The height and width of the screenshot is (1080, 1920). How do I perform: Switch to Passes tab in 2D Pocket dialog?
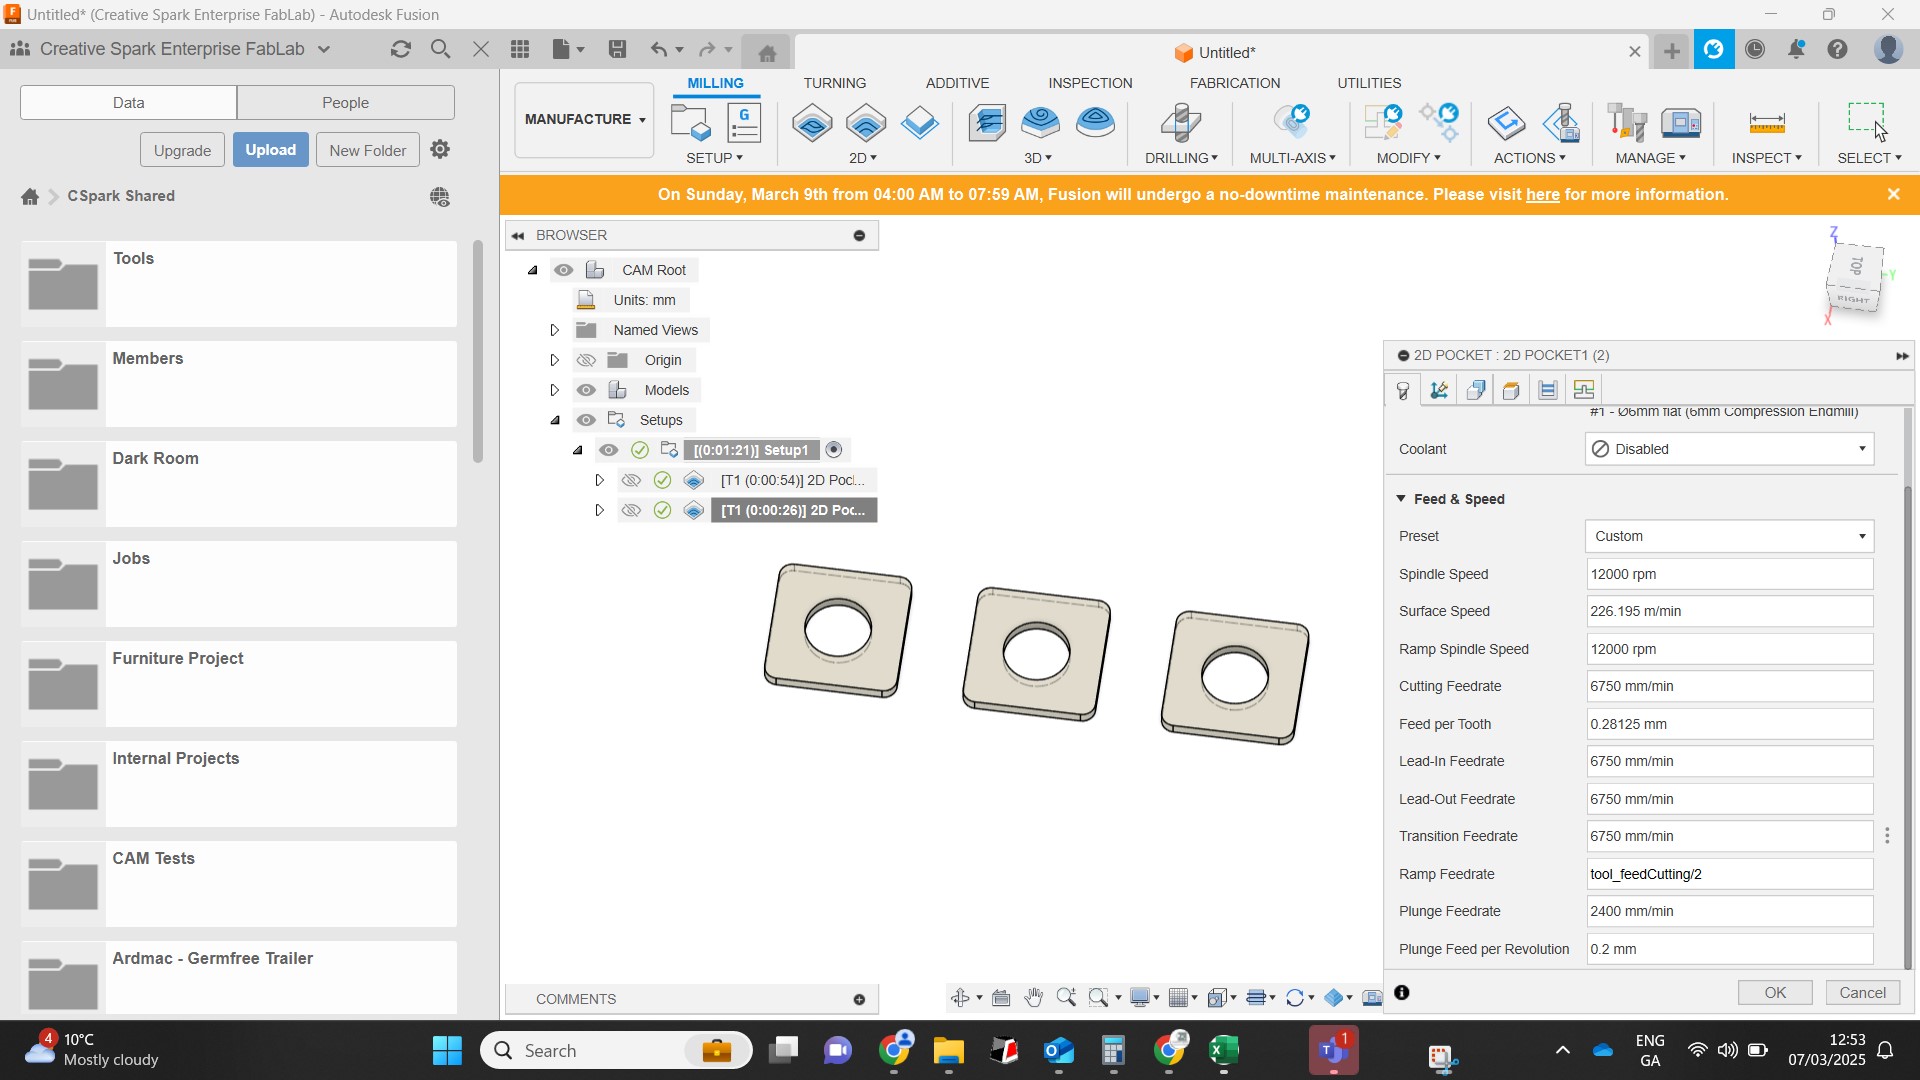1547,390
